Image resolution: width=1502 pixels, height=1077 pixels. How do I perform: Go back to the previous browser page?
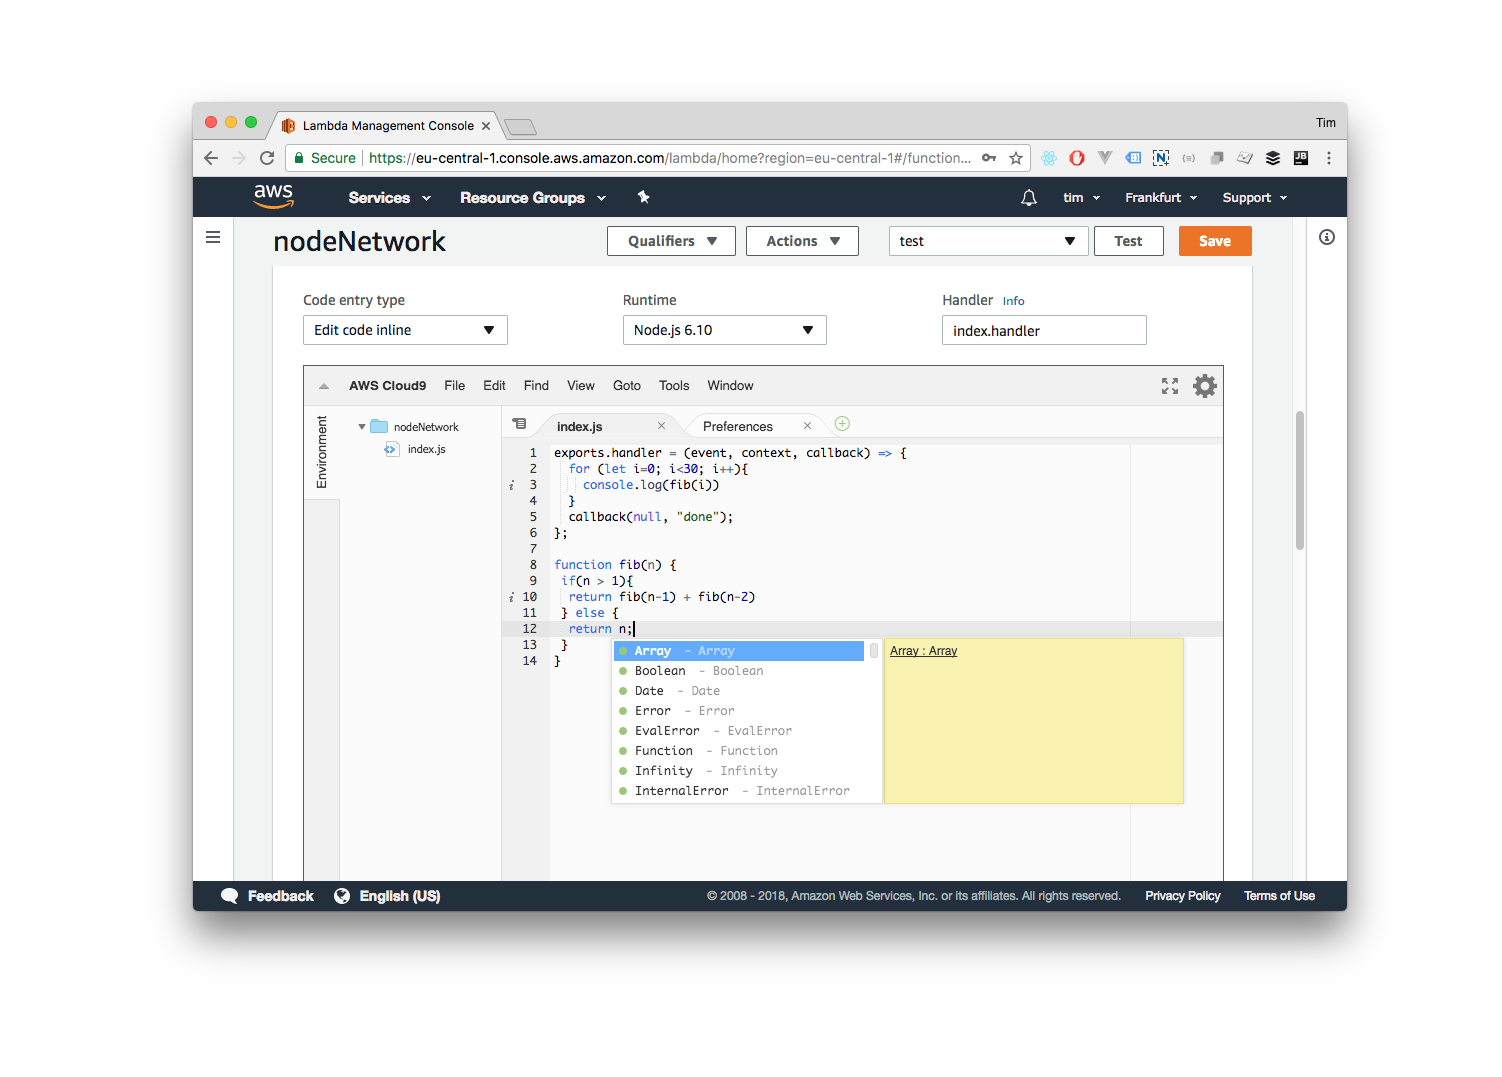click(210, 158)
